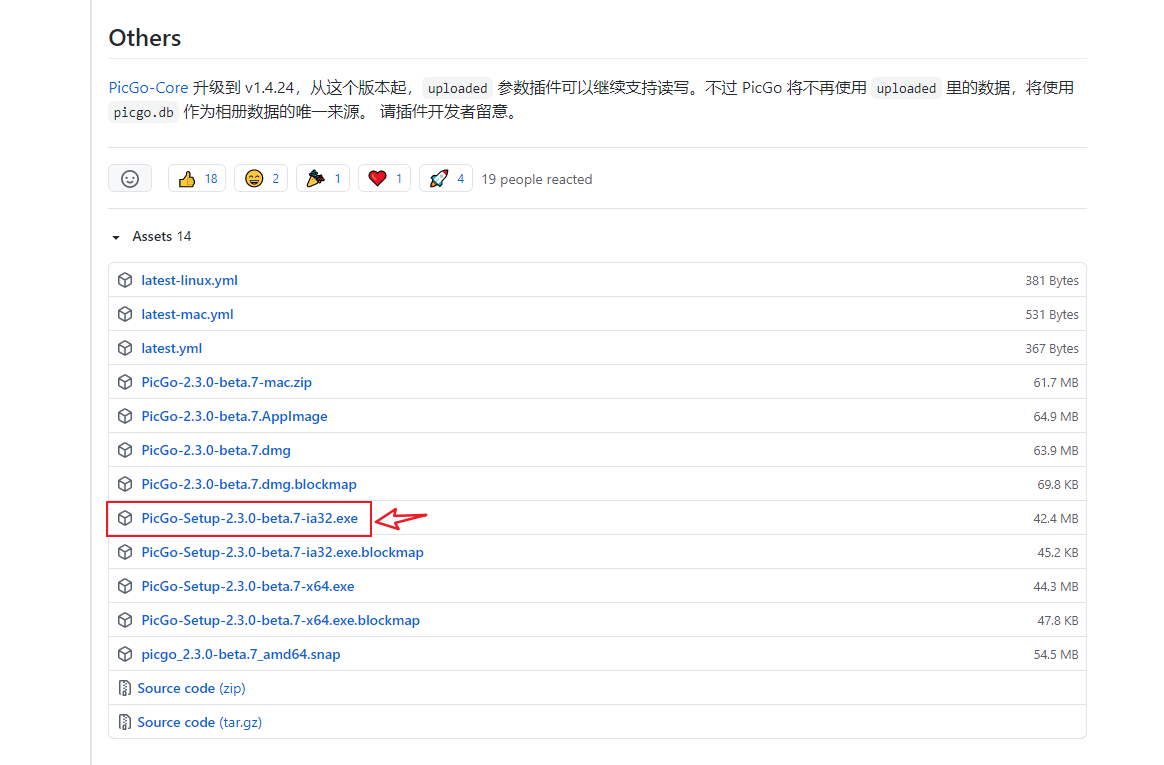This screenshot has height=765, width=1164.
Task: Click the Others heading
Action: coord(145,38)
